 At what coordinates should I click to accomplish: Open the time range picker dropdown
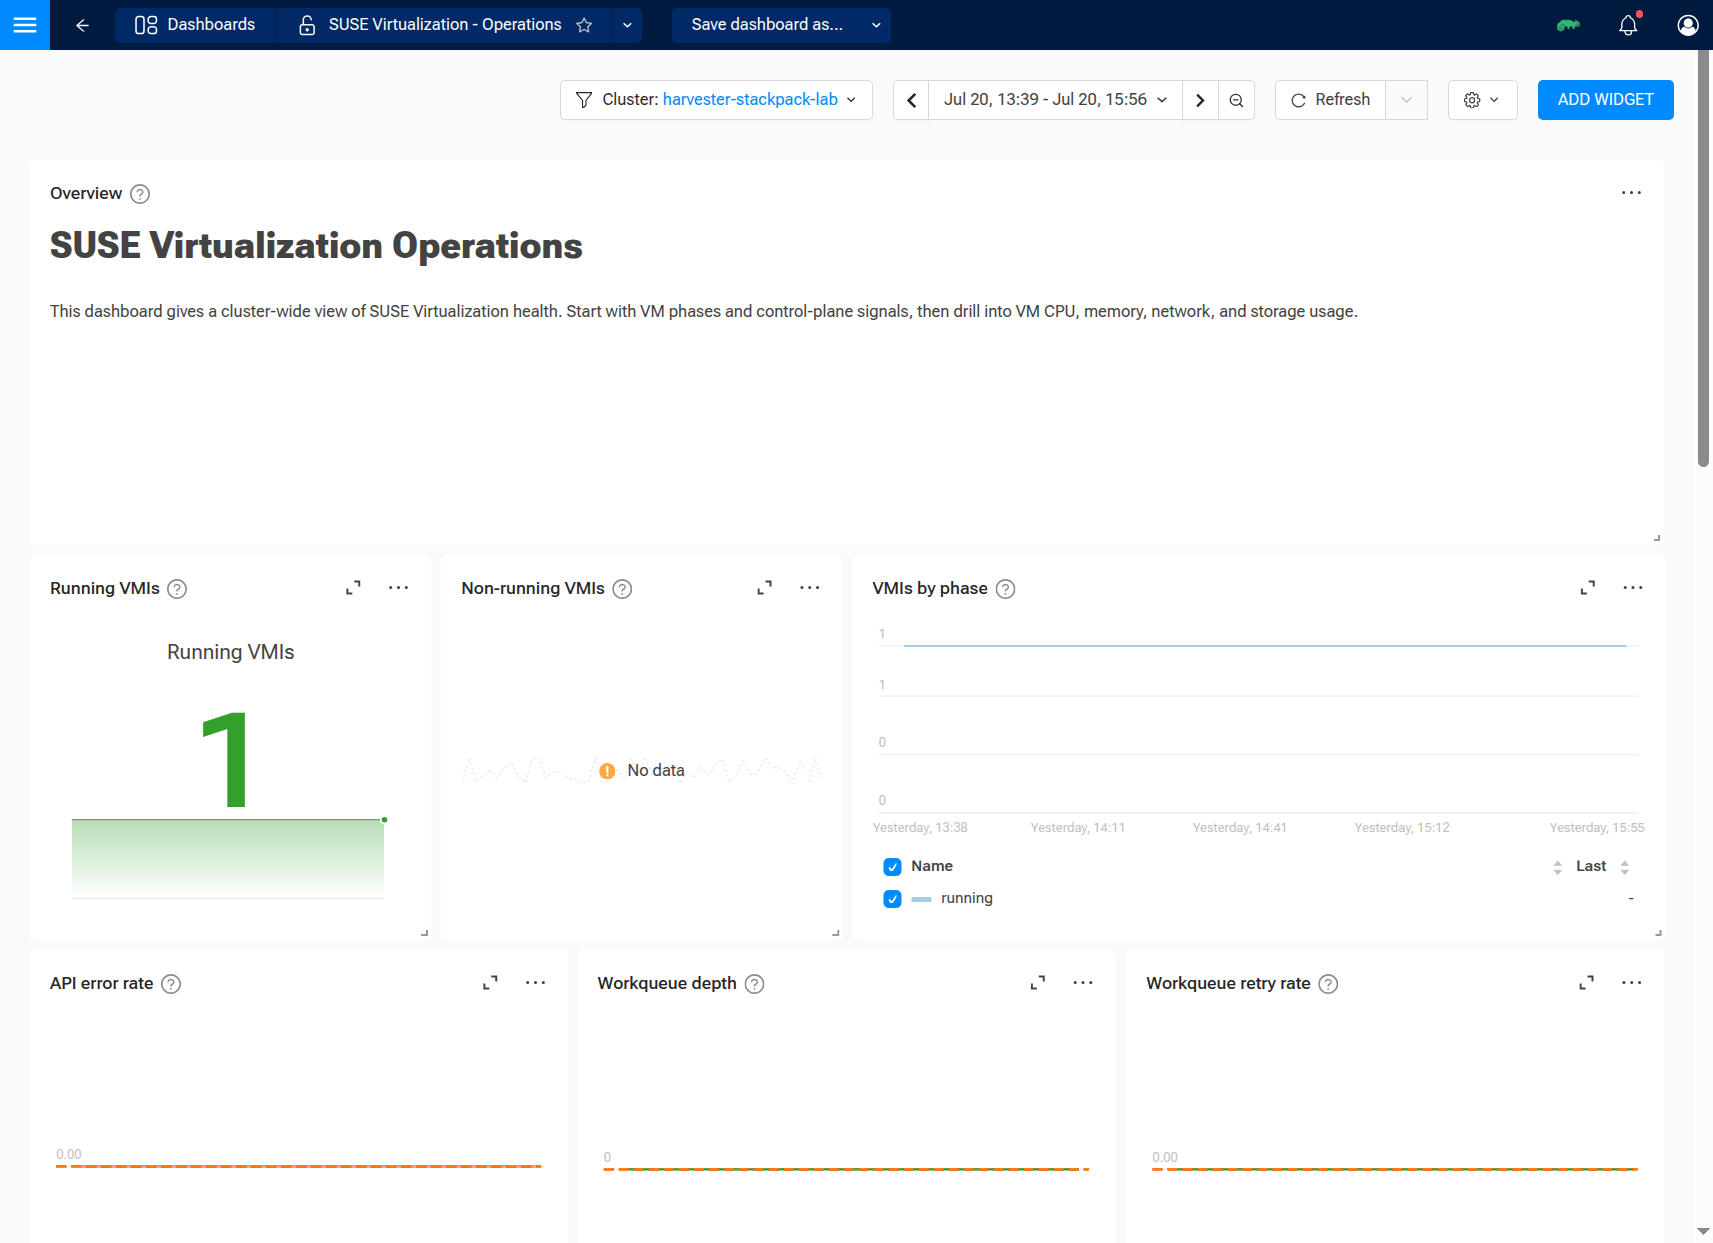(1055, 100)
